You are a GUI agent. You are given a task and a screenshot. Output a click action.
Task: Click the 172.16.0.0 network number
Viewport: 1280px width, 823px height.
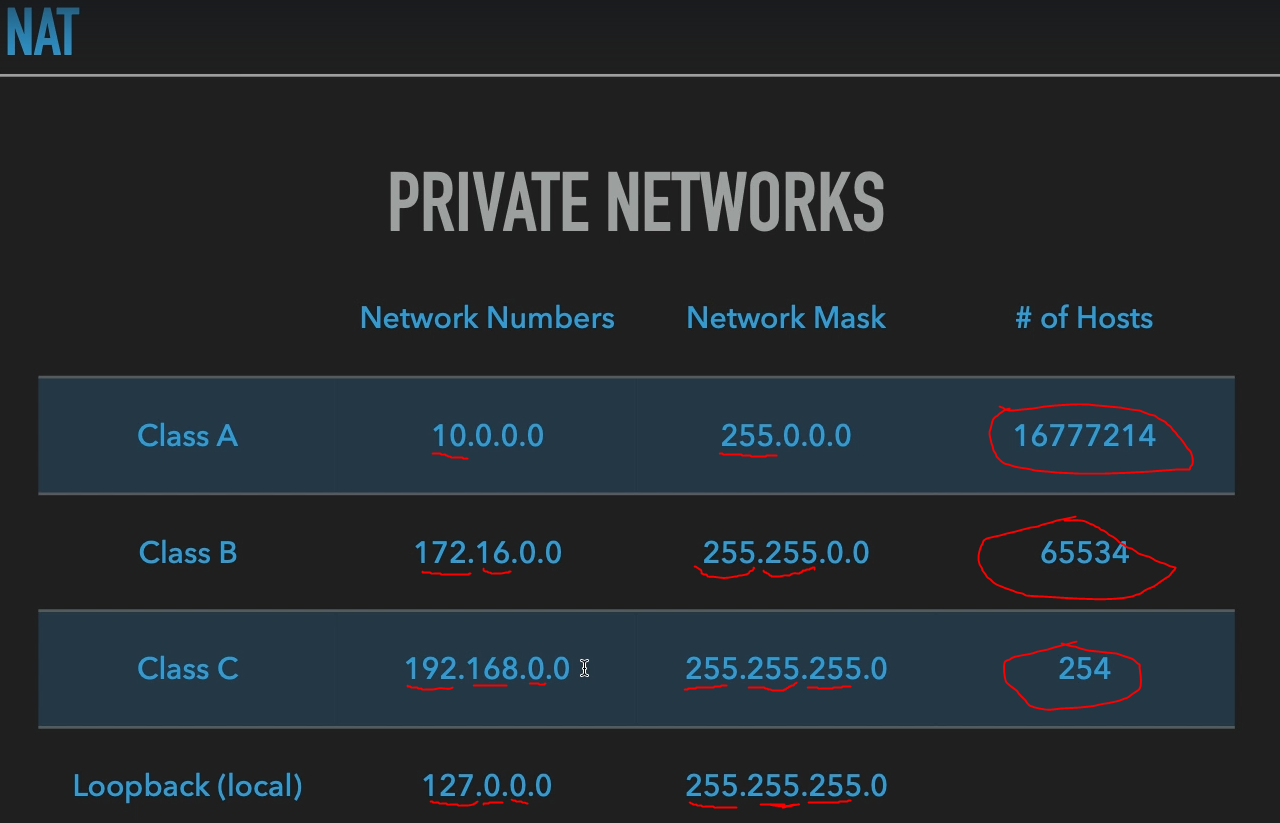(488, 553)
